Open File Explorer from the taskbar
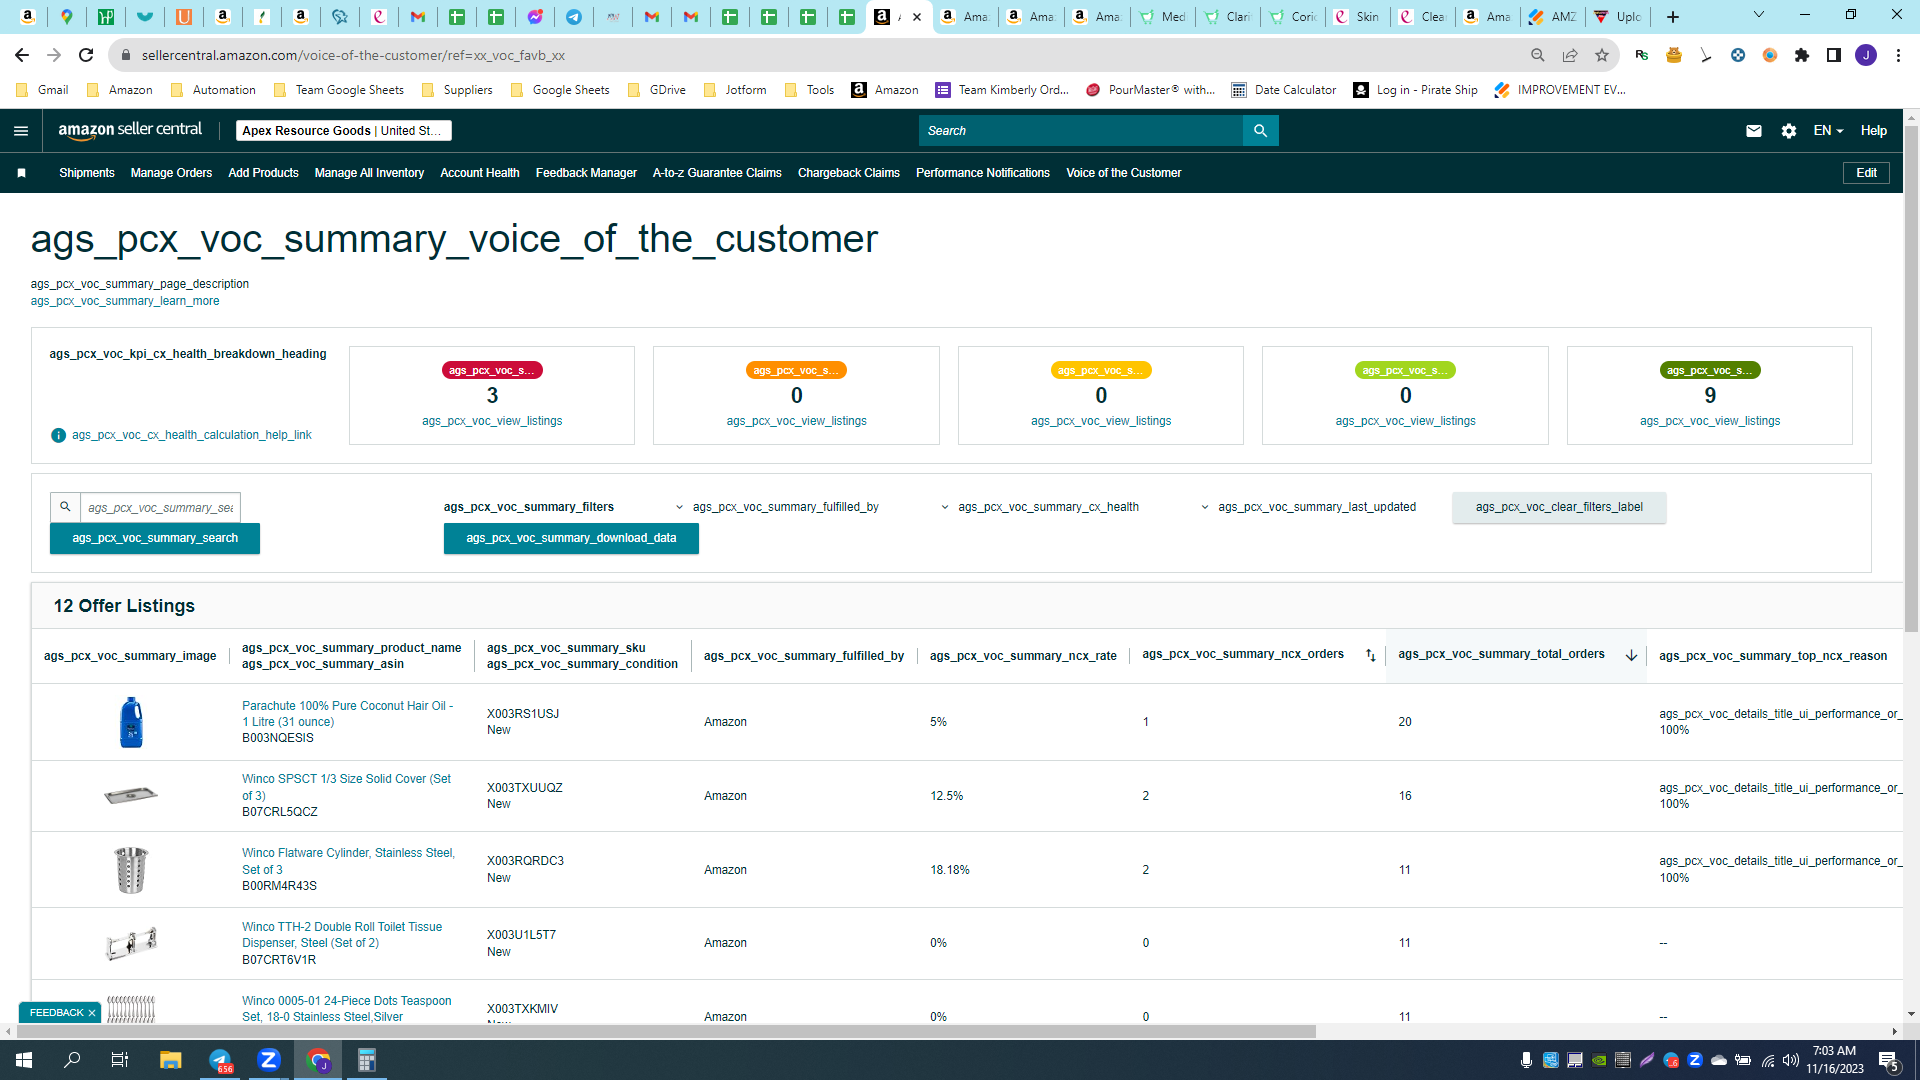Viewport: 1920px width, 1080px height. pyautogui.click(x=170, y=1060)
